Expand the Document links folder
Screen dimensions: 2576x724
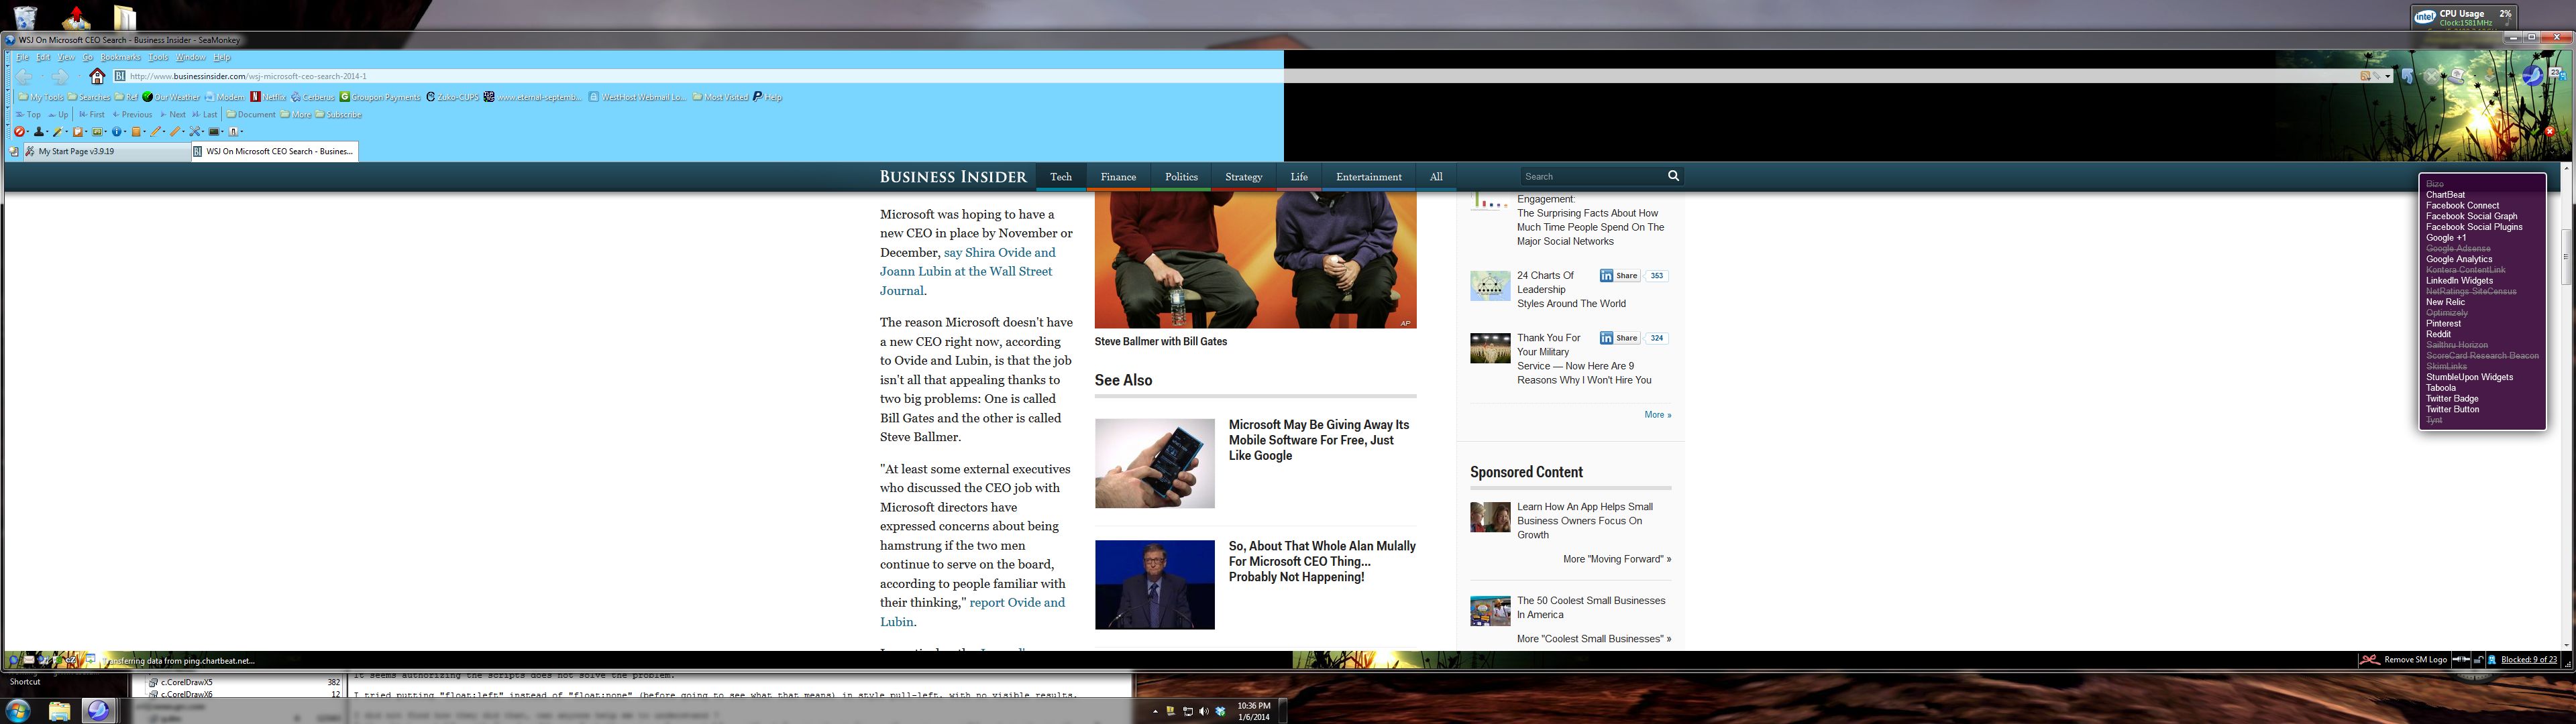251,115
